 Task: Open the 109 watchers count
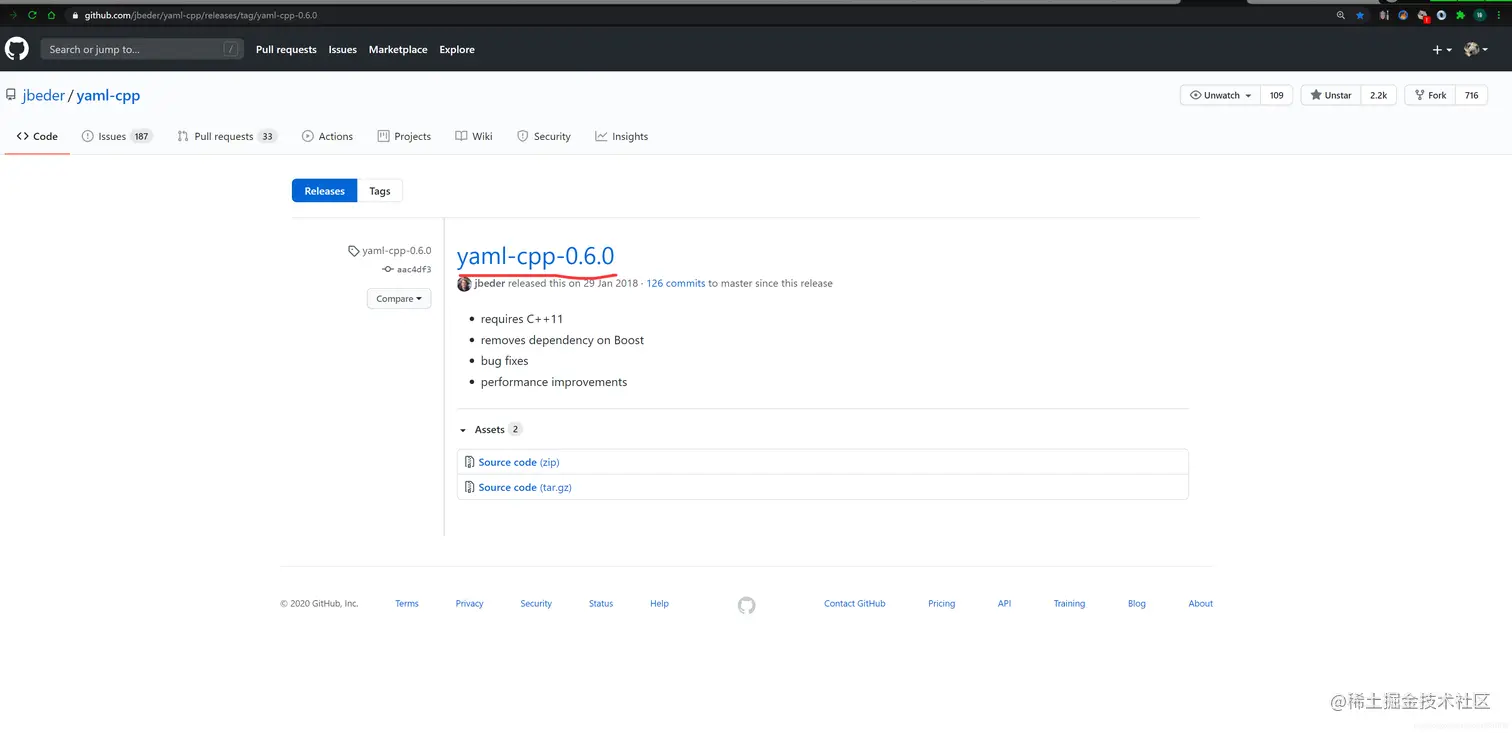point(1276,95)
